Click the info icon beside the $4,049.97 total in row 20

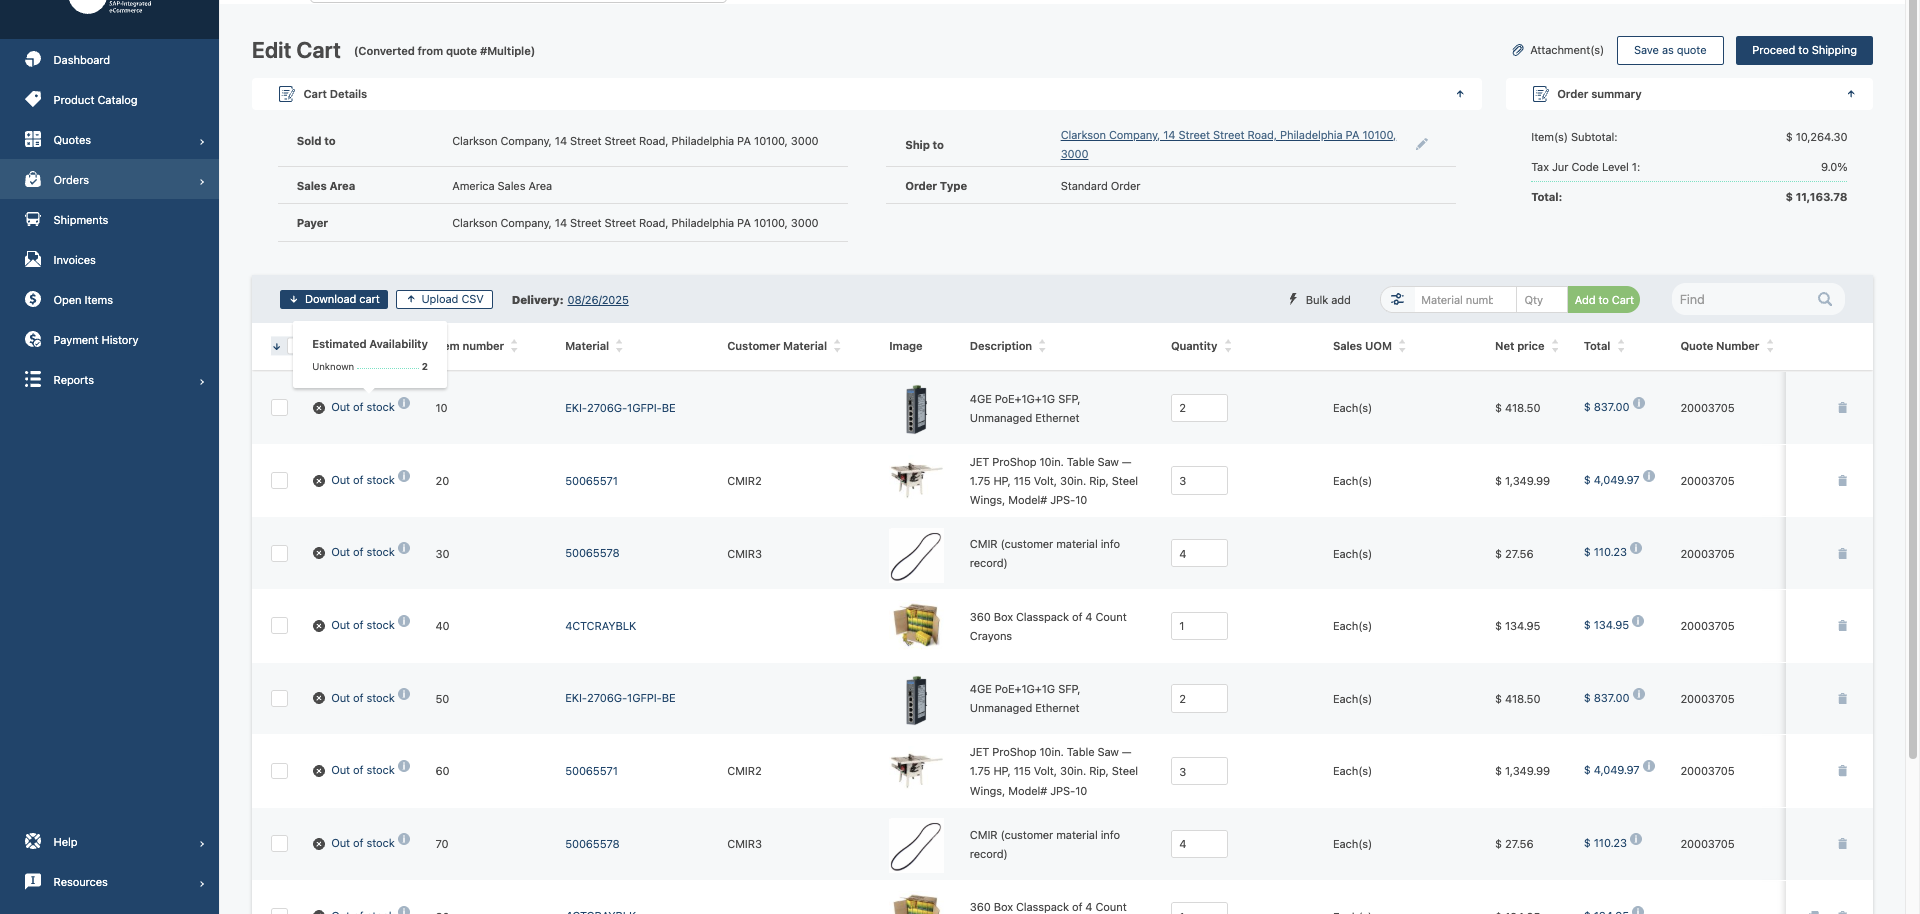tap(1649, 476)
